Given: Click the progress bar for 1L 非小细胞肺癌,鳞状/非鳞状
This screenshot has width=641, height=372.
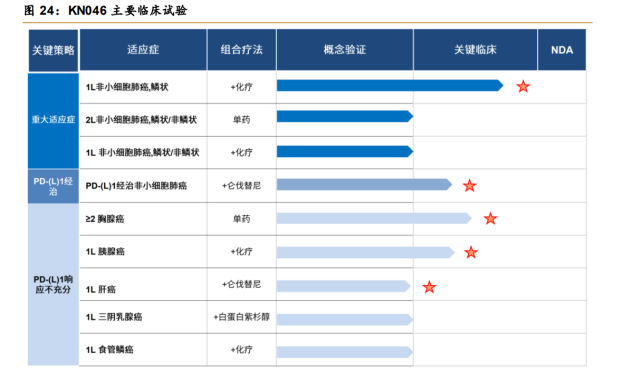Looking at the screenshot, I should pyautogui.click(x=345, y=152).
